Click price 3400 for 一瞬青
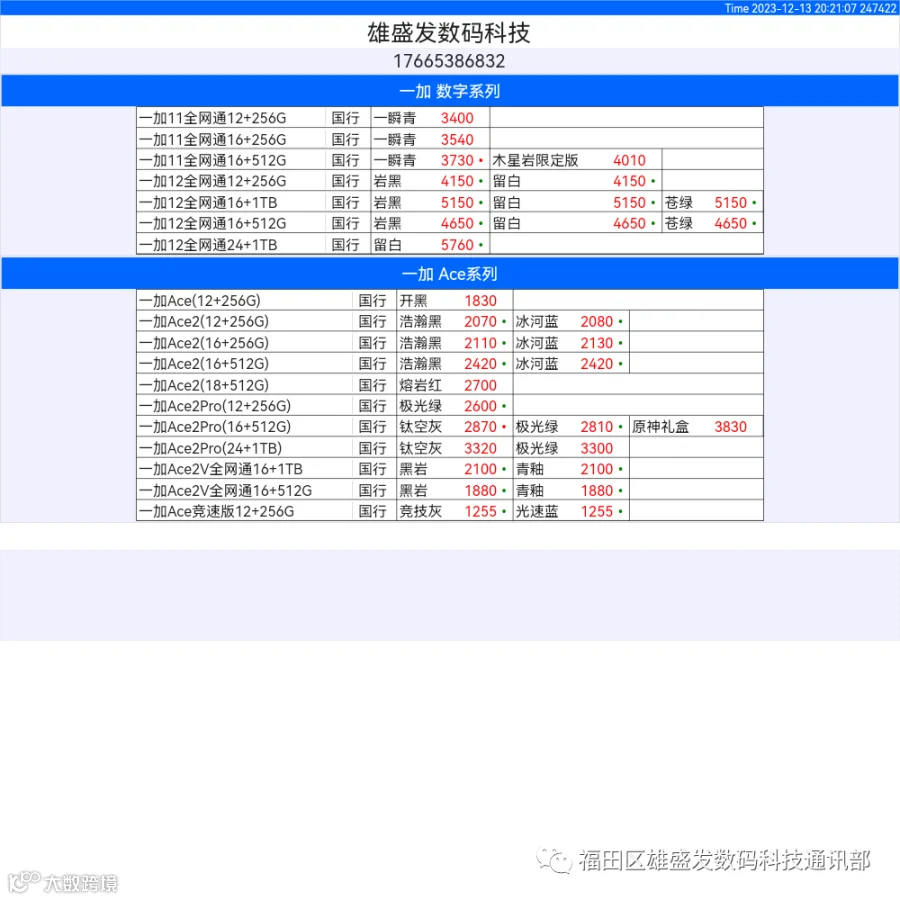 point(457,118)
